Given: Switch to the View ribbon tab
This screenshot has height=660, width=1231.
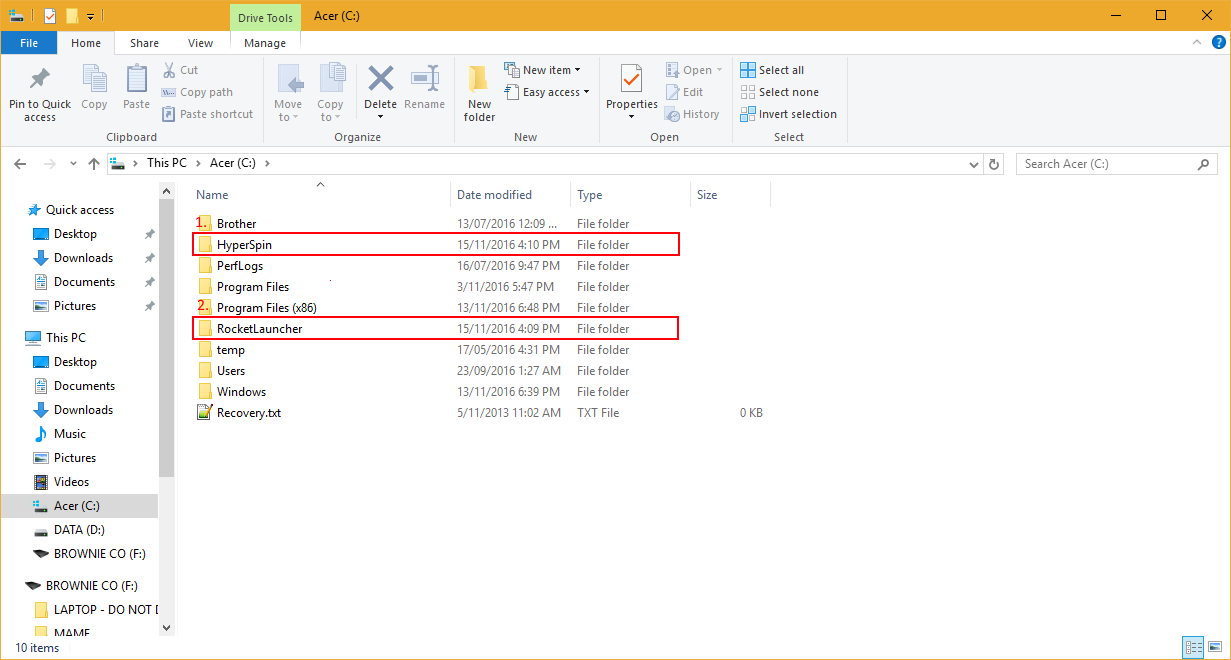Looking at the screenshot, I should tap(201, 43).
